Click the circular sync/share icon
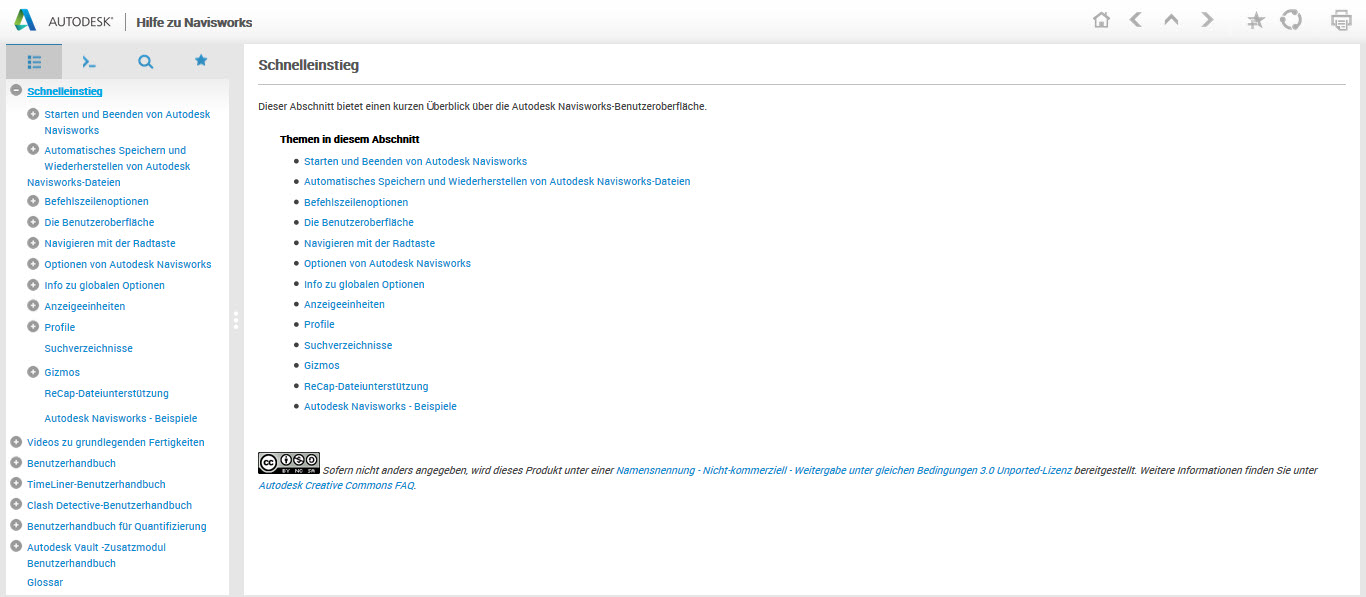Image resolution: width=1366 pixels, height=597 pixels. click(1291, 20)
